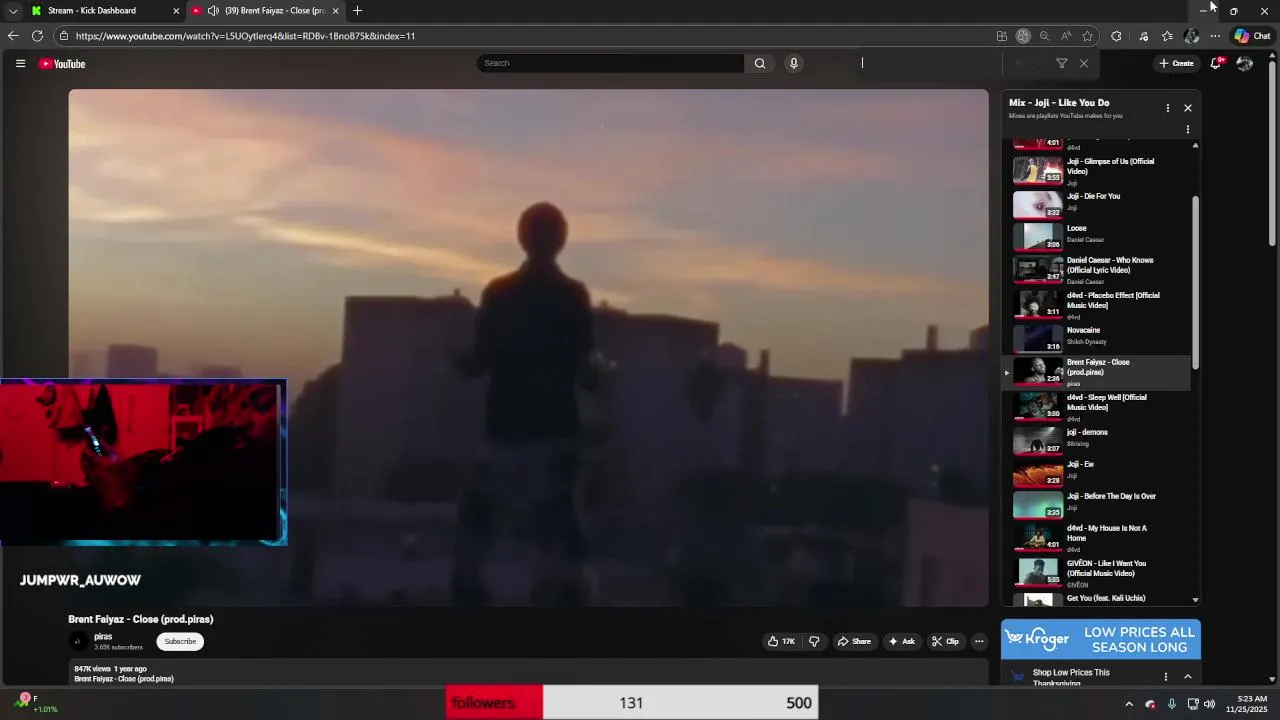Mute the tab via speaker icon

point(213,11)
